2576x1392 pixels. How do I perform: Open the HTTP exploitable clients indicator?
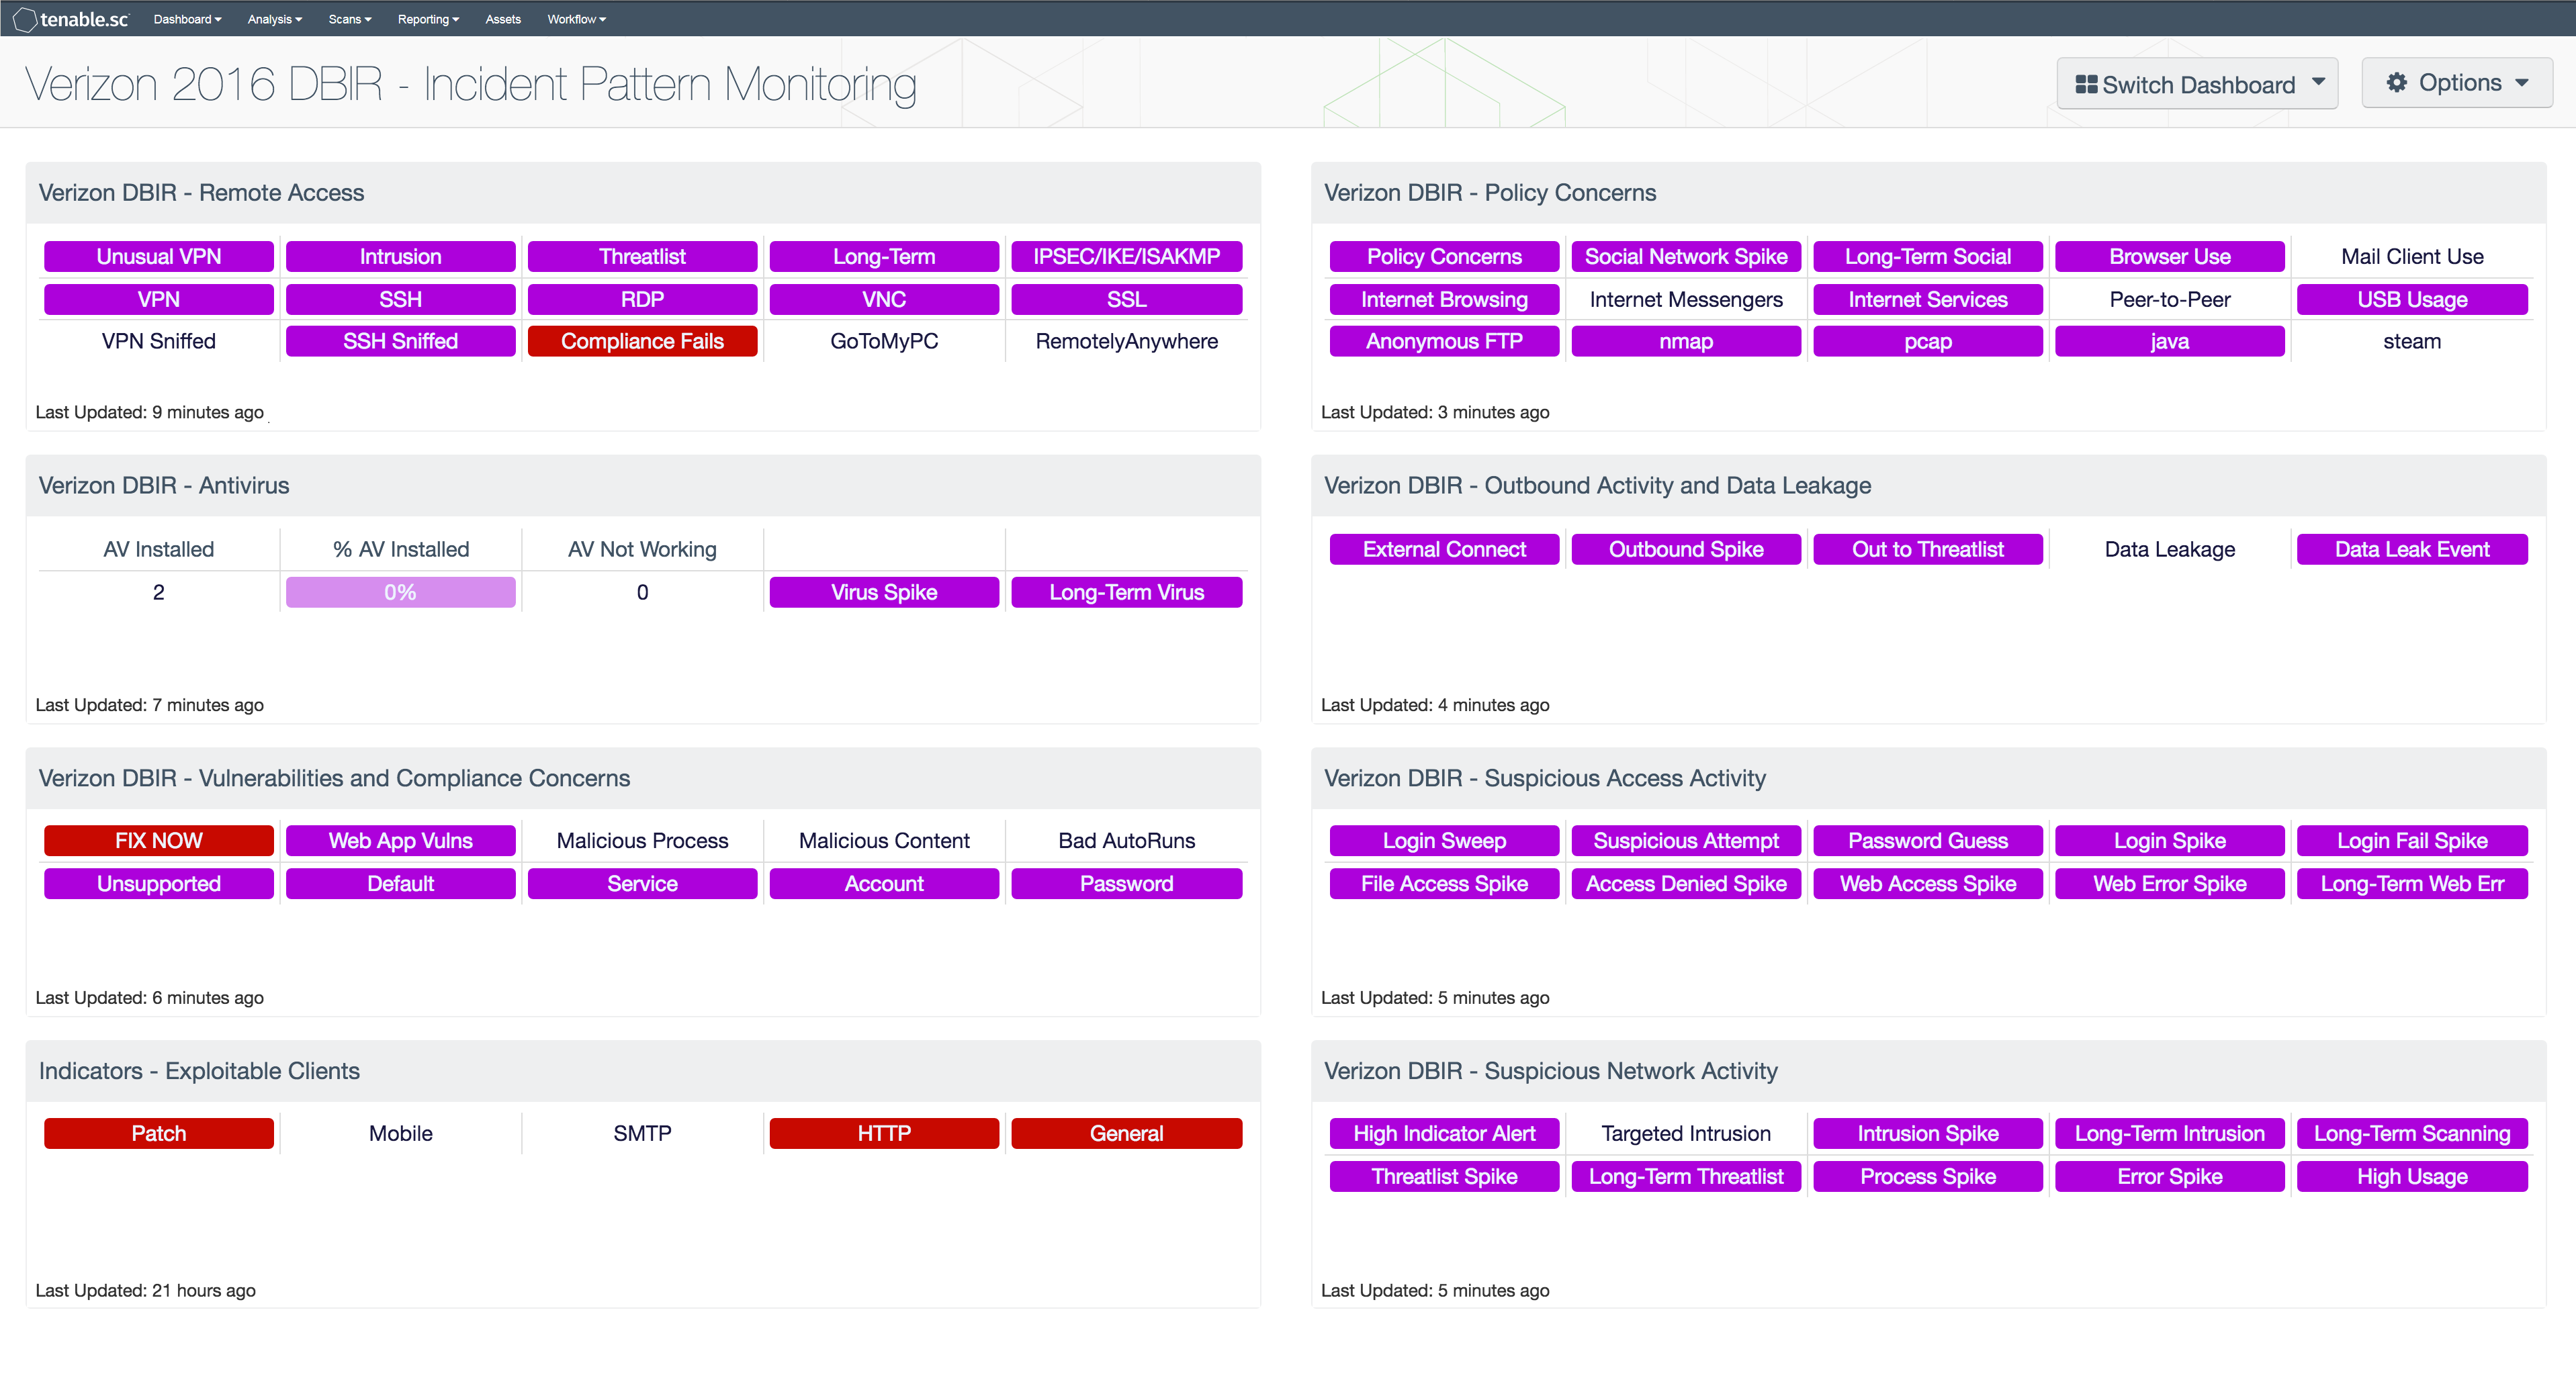884,1133
